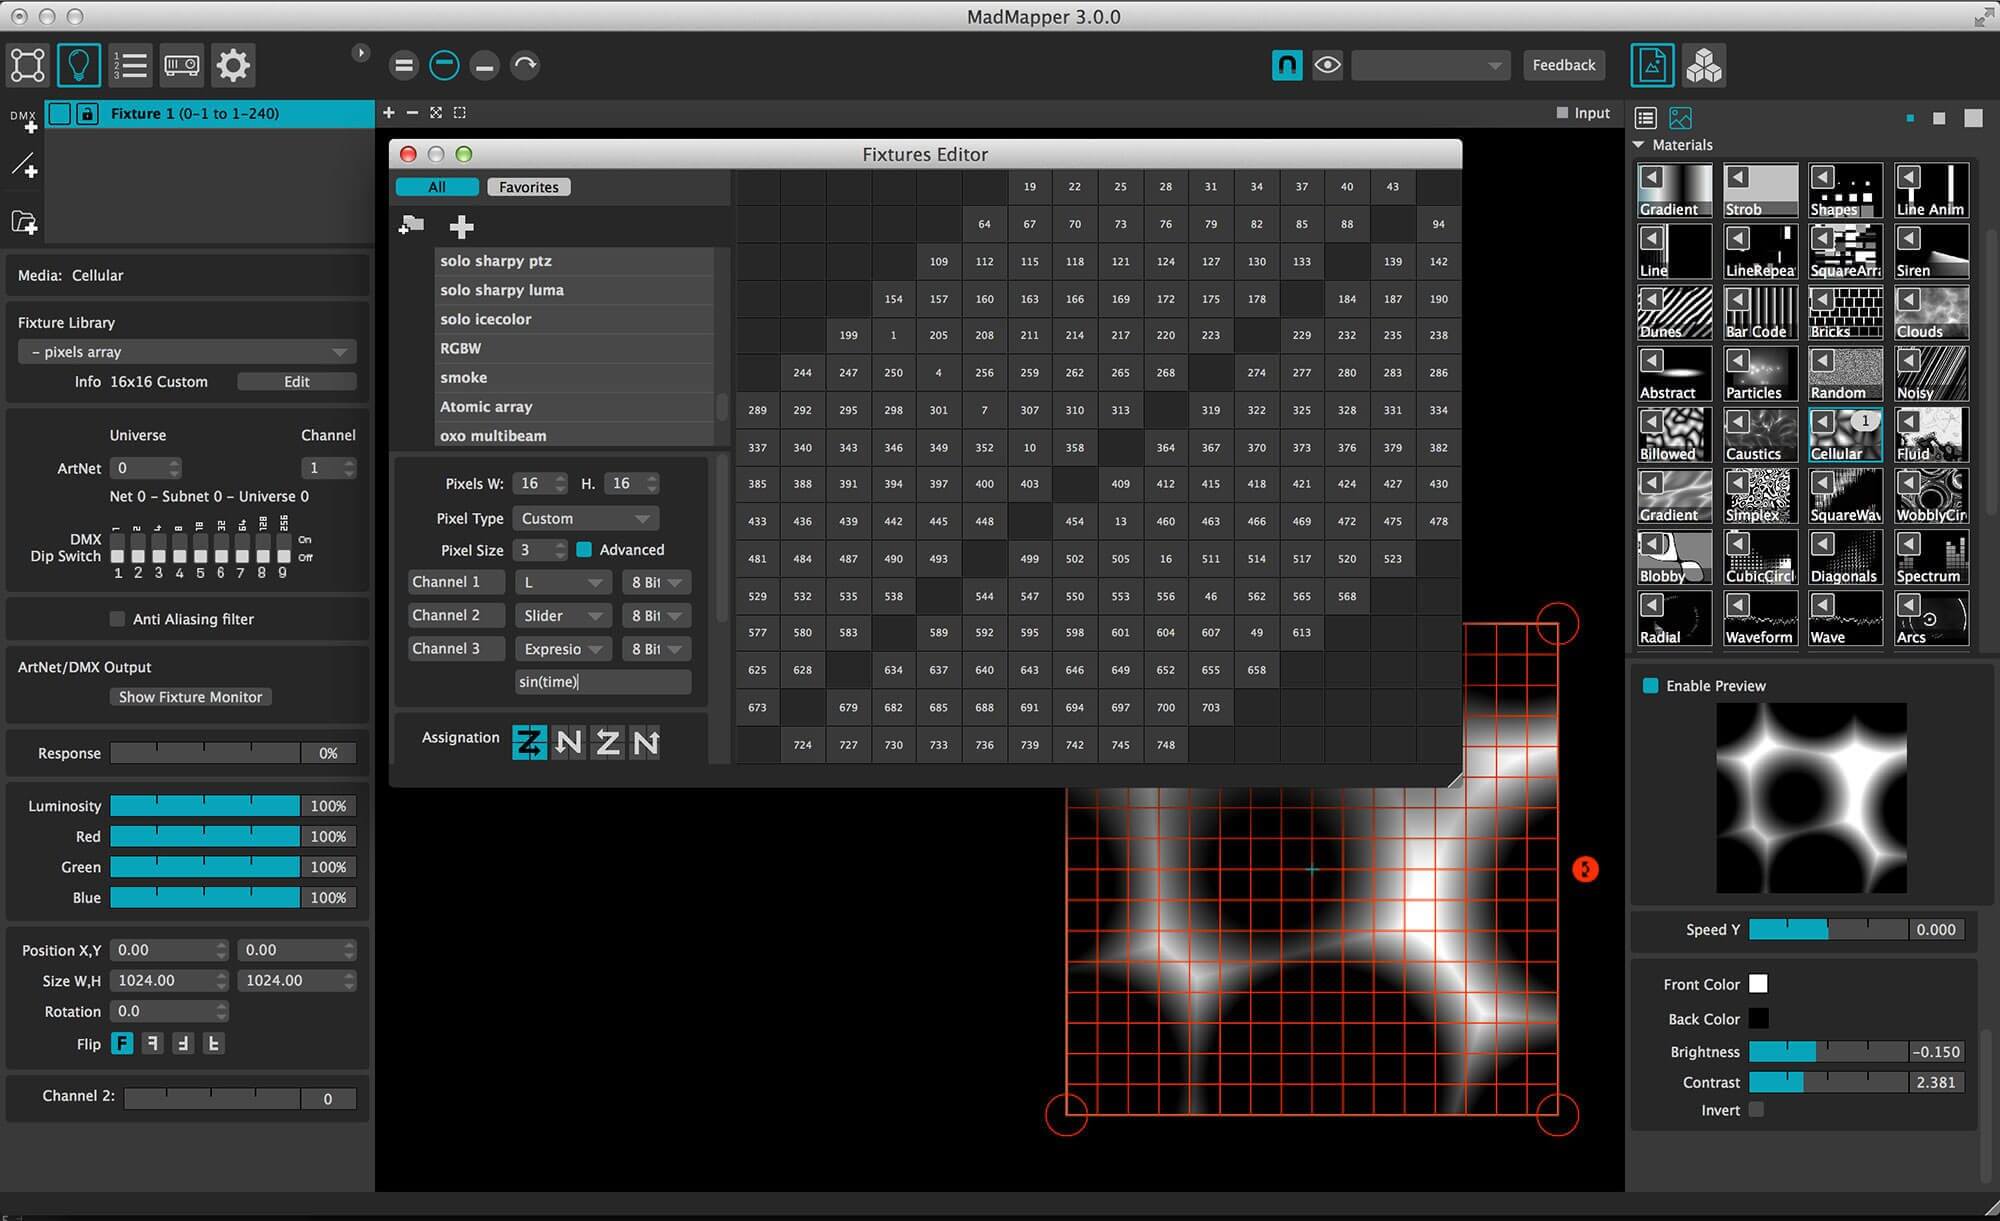Open the document media tab icon
Screen dimensions: 2000x1221
tap(1652, 66)
